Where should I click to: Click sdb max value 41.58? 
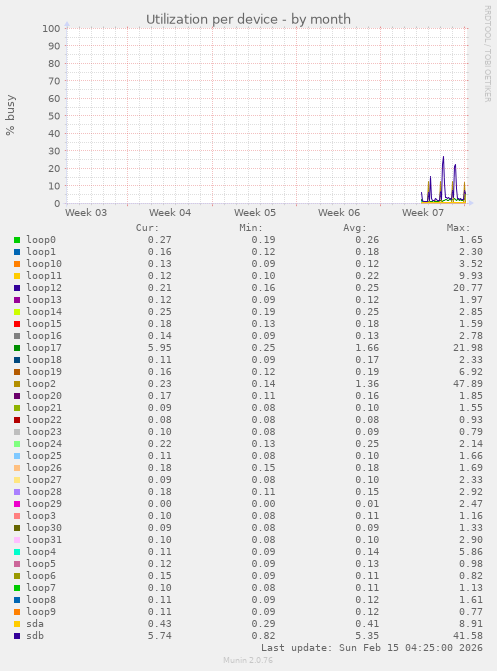(x=468, y=636)
